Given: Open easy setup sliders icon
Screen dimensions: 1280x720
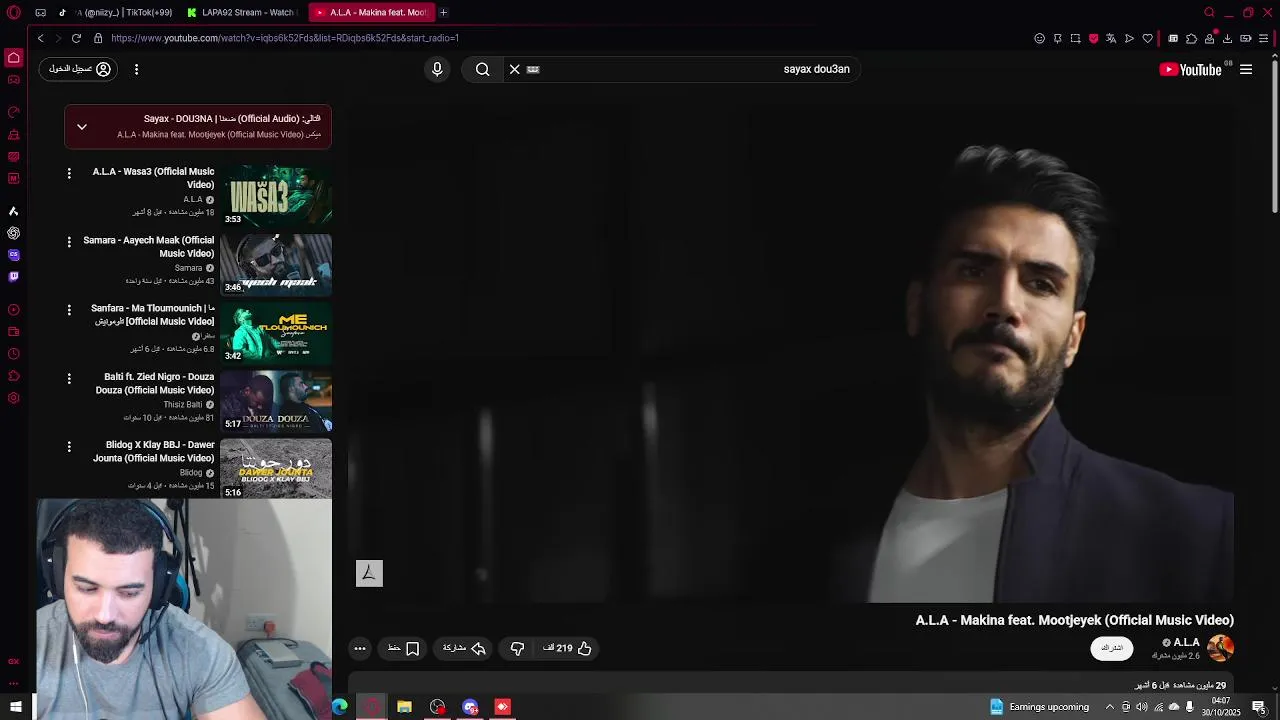Looking at the screenshot, I should click(x=1264, y=38).
